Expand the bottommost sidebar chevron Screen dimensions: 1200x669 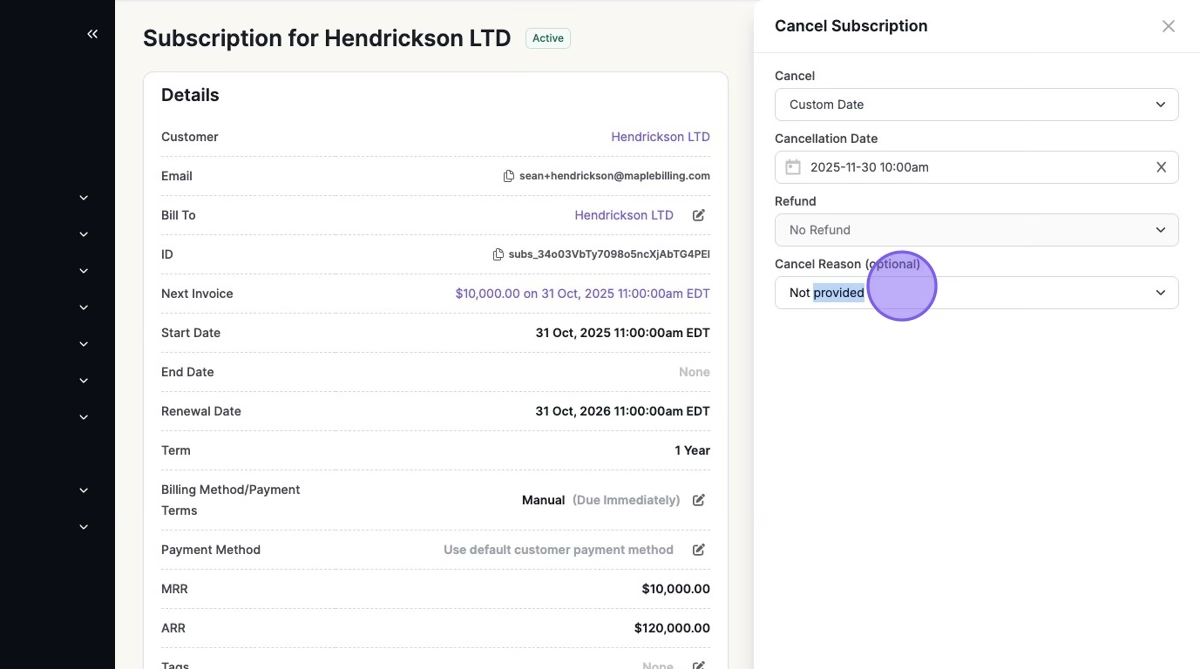point(84,527)
